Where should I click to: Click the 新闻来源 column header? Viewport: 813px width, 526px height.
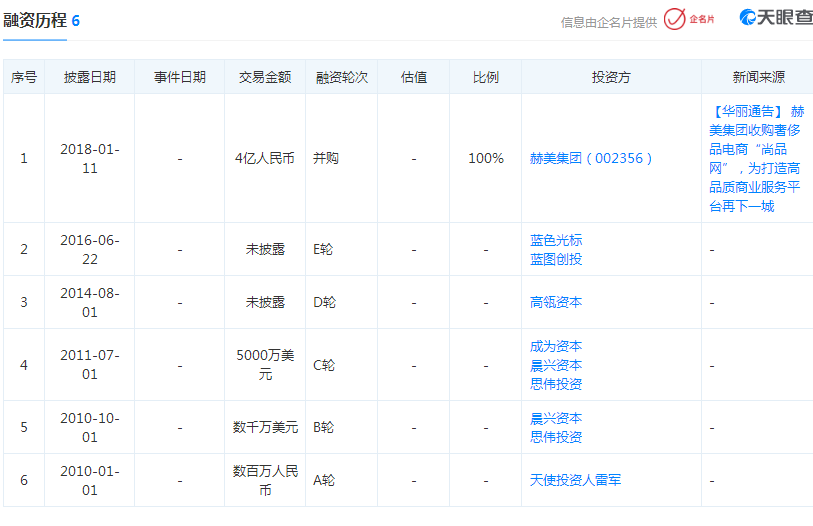[759, 77]
